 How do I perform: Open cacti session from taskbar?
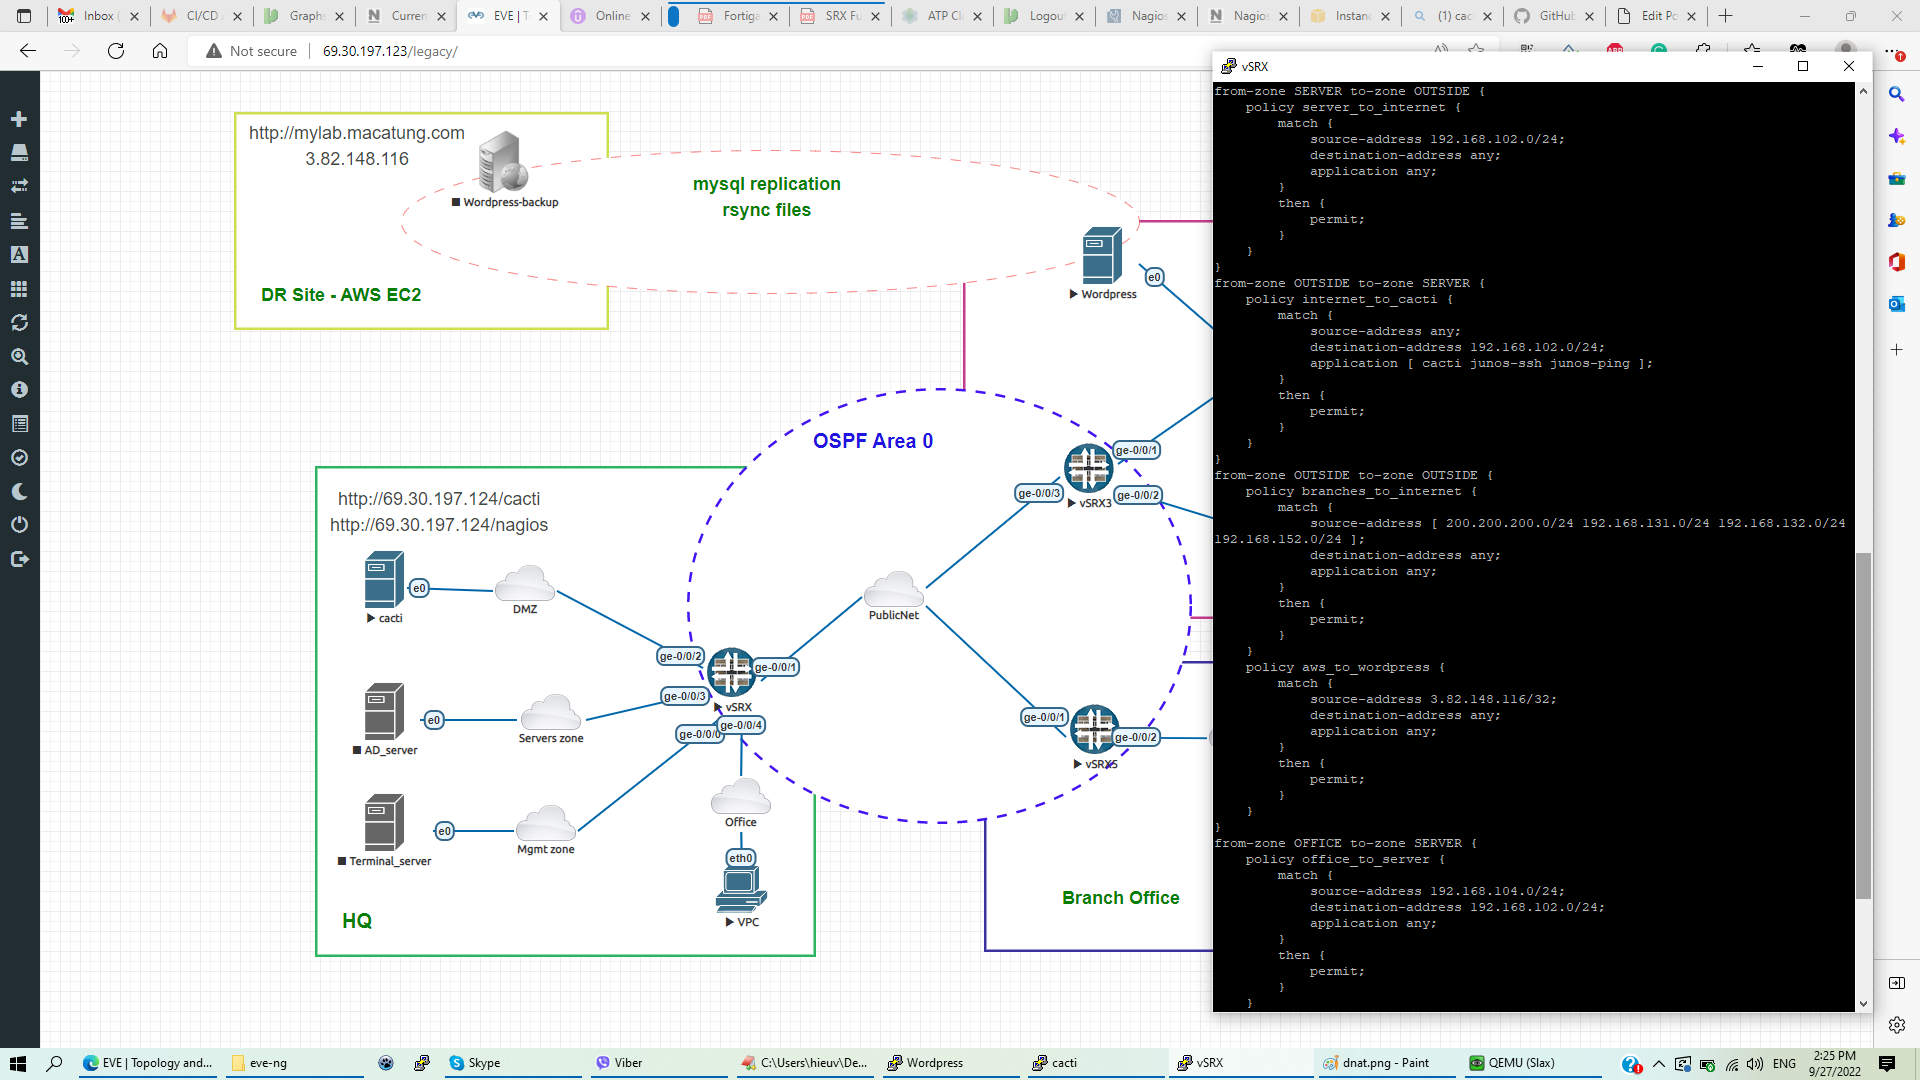coord(1064,1063)
